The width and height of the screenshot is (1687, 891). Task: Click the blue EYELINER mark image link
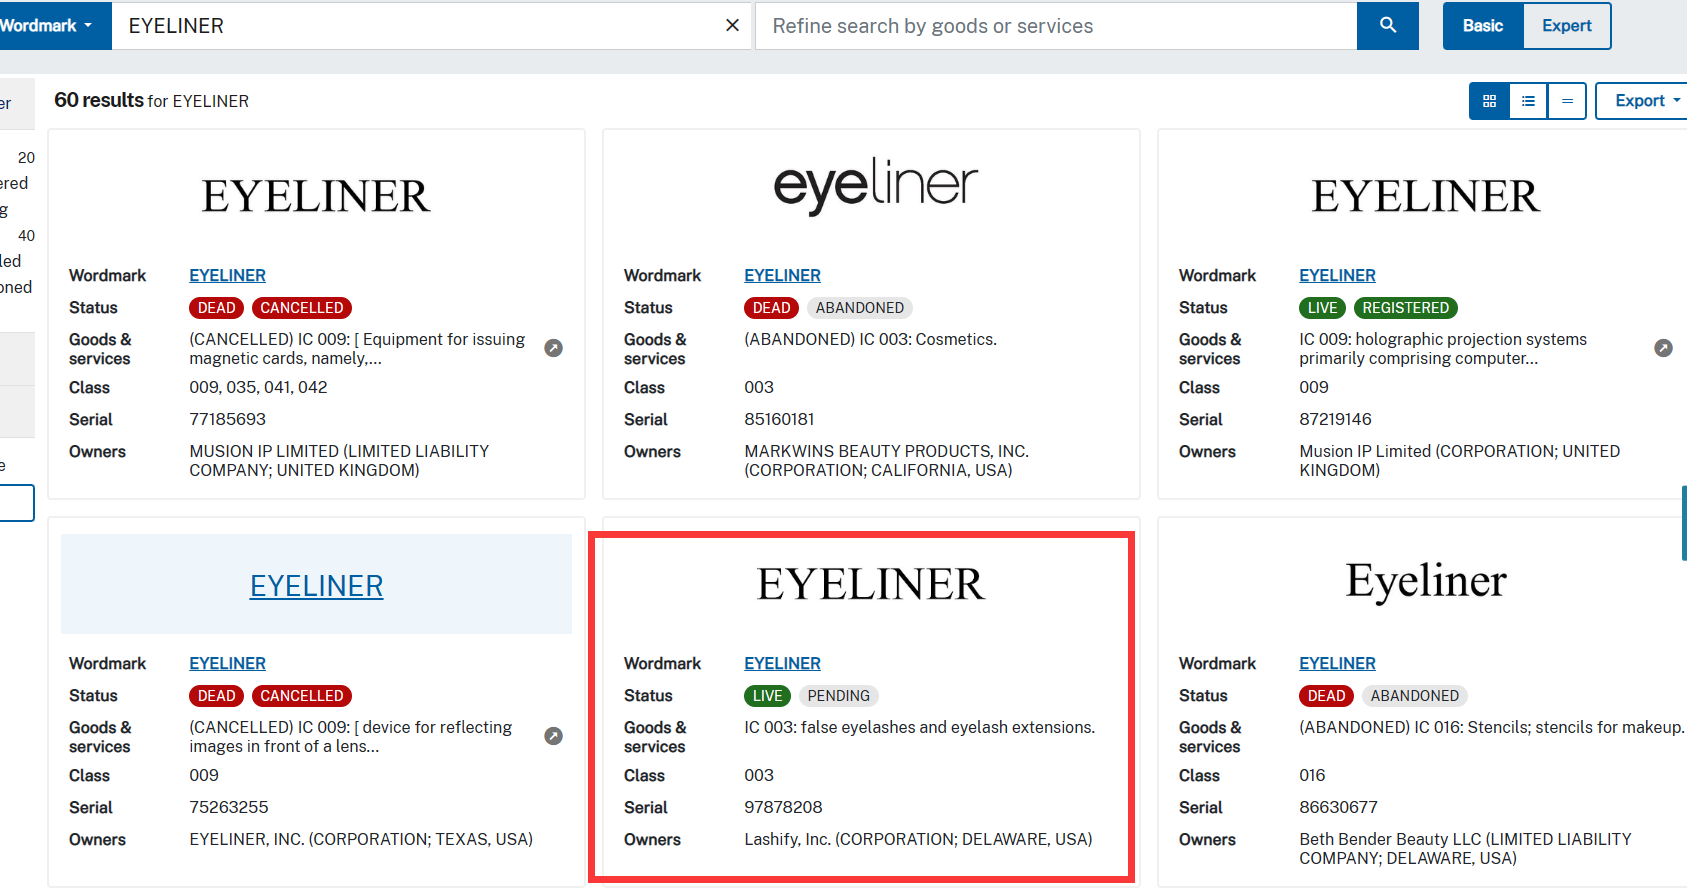click(x=316, y=585)
